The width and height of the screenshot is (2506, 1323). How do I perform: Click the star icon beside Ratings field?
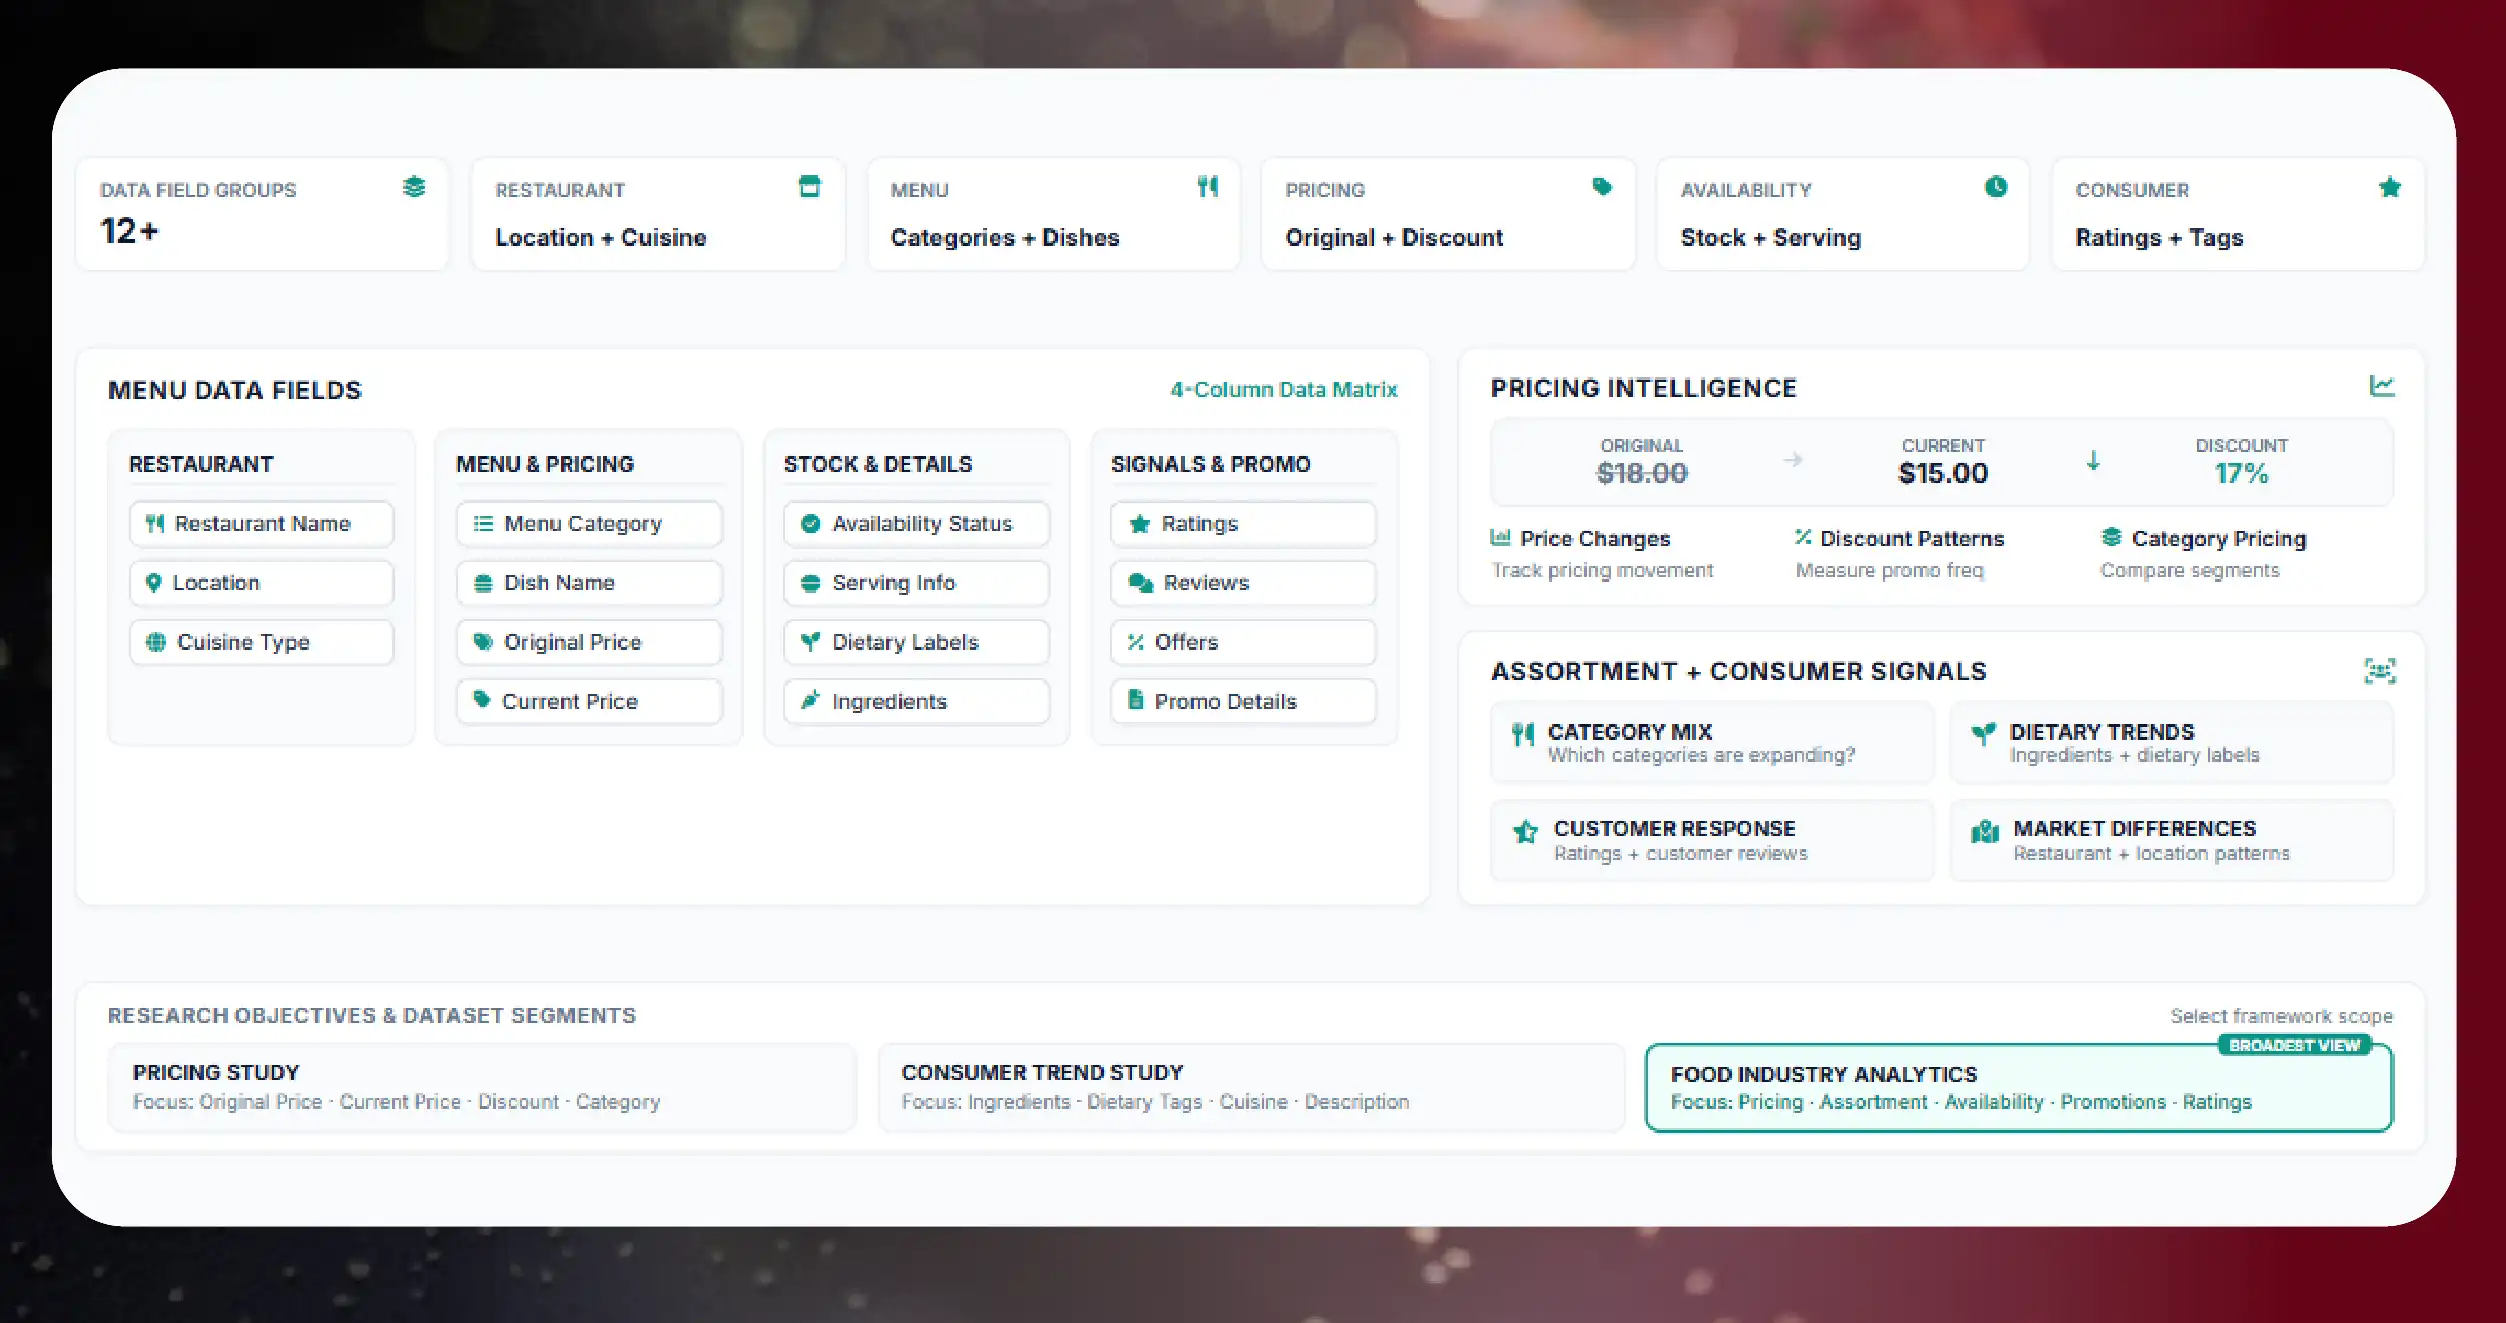point(1139,523)
